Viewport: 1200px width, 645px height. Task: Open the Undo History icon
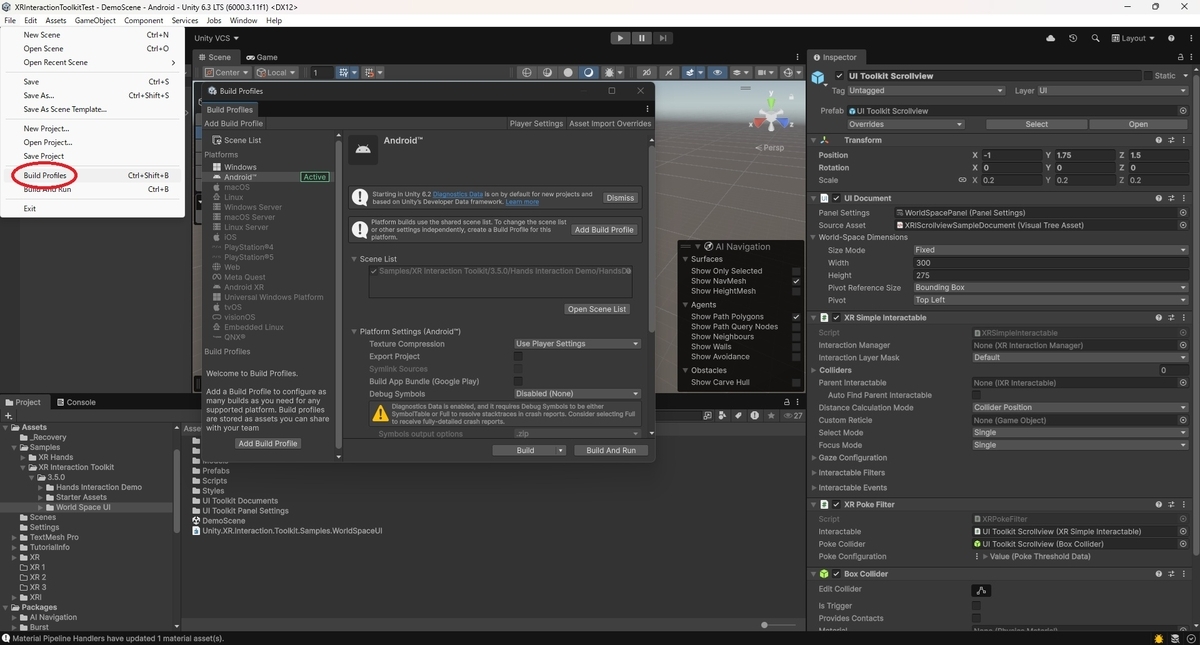(x=1073, y=38)
